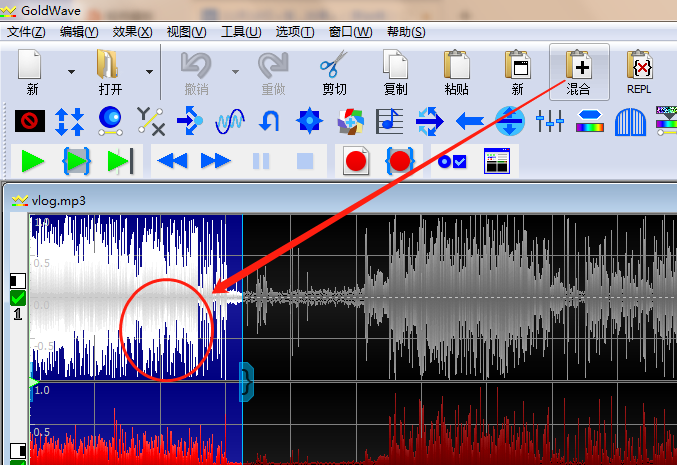Click the REPL replace icon
677x465 pixels.
click(639, 73)
